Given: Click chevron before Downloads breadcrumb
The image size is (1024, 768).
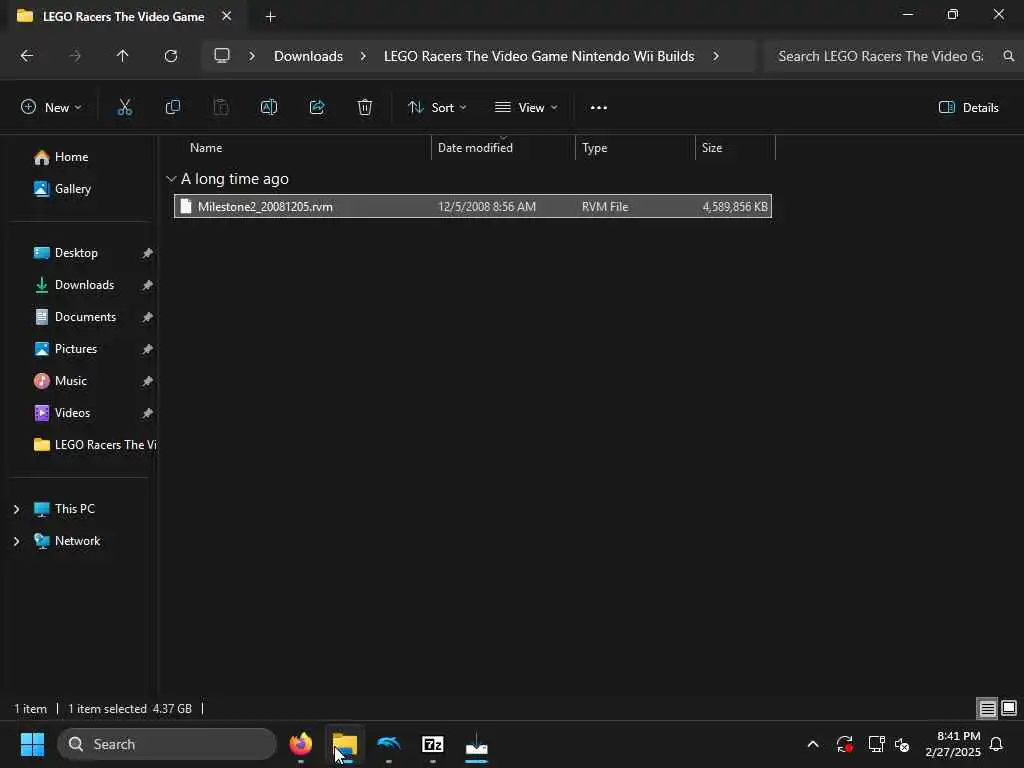Looking at the screenshot, I should (x=251, y=56).
